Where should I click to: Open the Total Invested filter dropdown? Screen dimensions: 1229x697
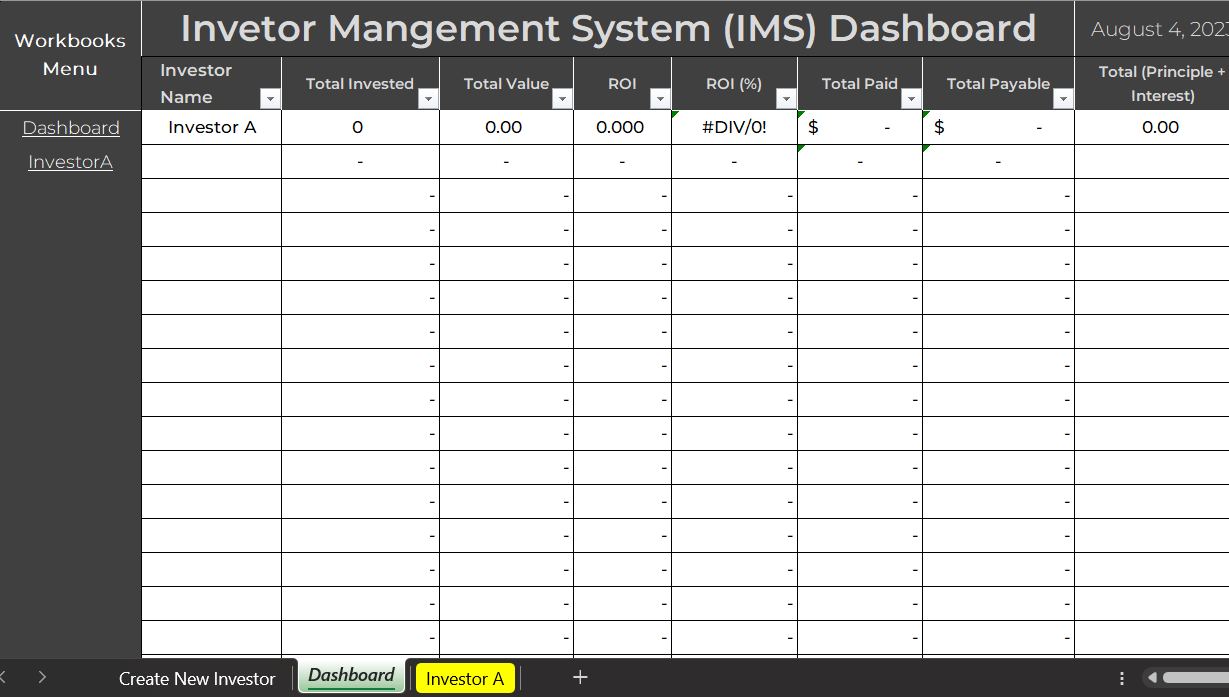pos(428,98)
